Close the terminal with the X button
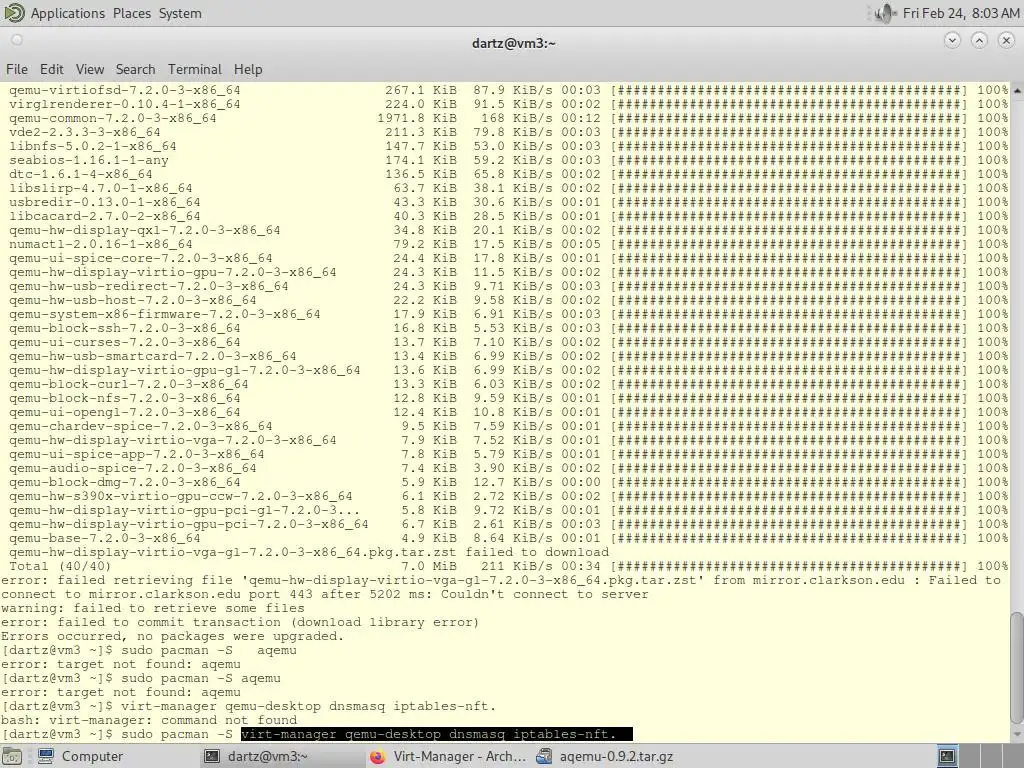The height and width of the screenshot is (768, 1024). pos(1006,40)
